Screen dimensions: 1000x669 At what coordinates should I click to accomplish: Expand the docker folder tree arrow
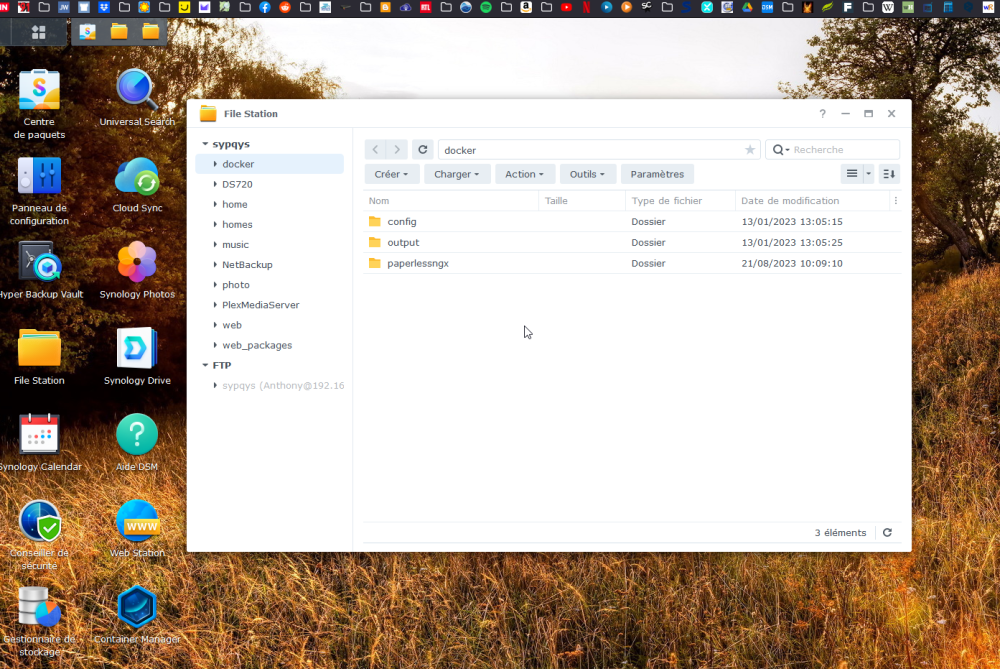pos(215,164)
